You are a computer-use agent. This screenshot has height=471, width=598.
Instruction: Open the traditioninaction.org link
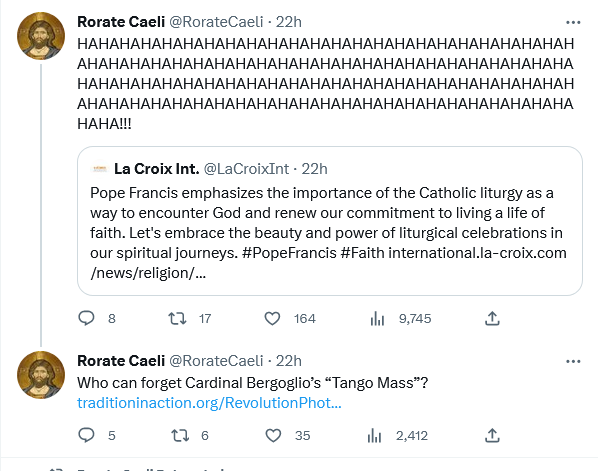[x=209, y=403]
